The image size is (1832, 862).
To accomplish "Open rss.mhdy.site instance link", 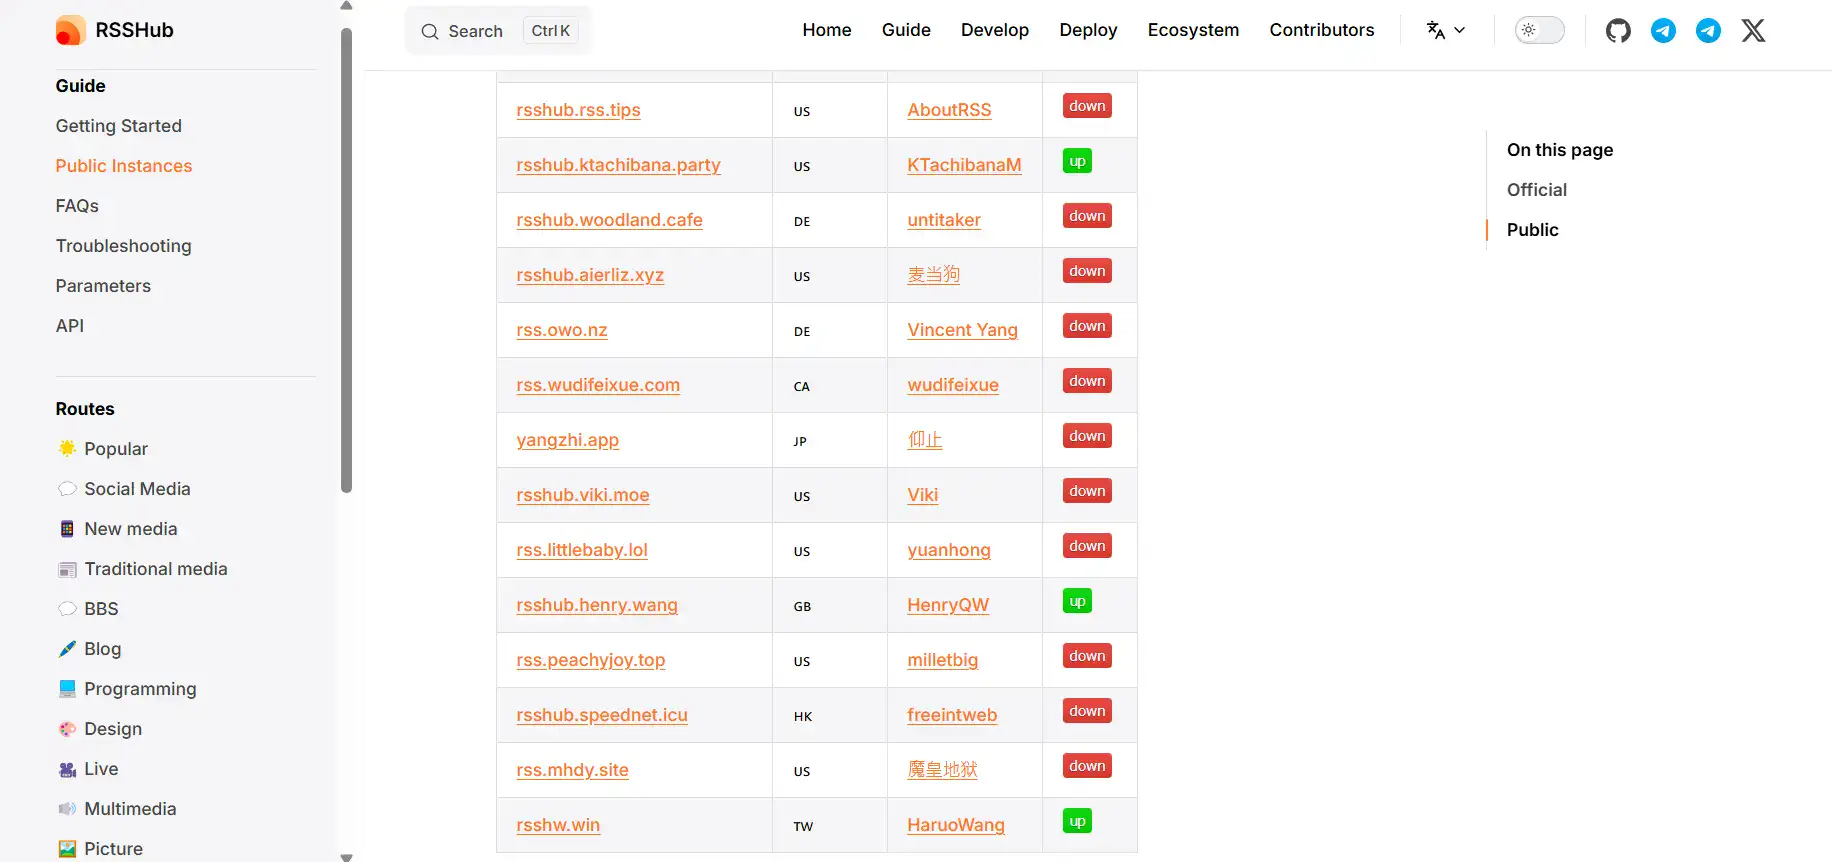I will point(572,770).
